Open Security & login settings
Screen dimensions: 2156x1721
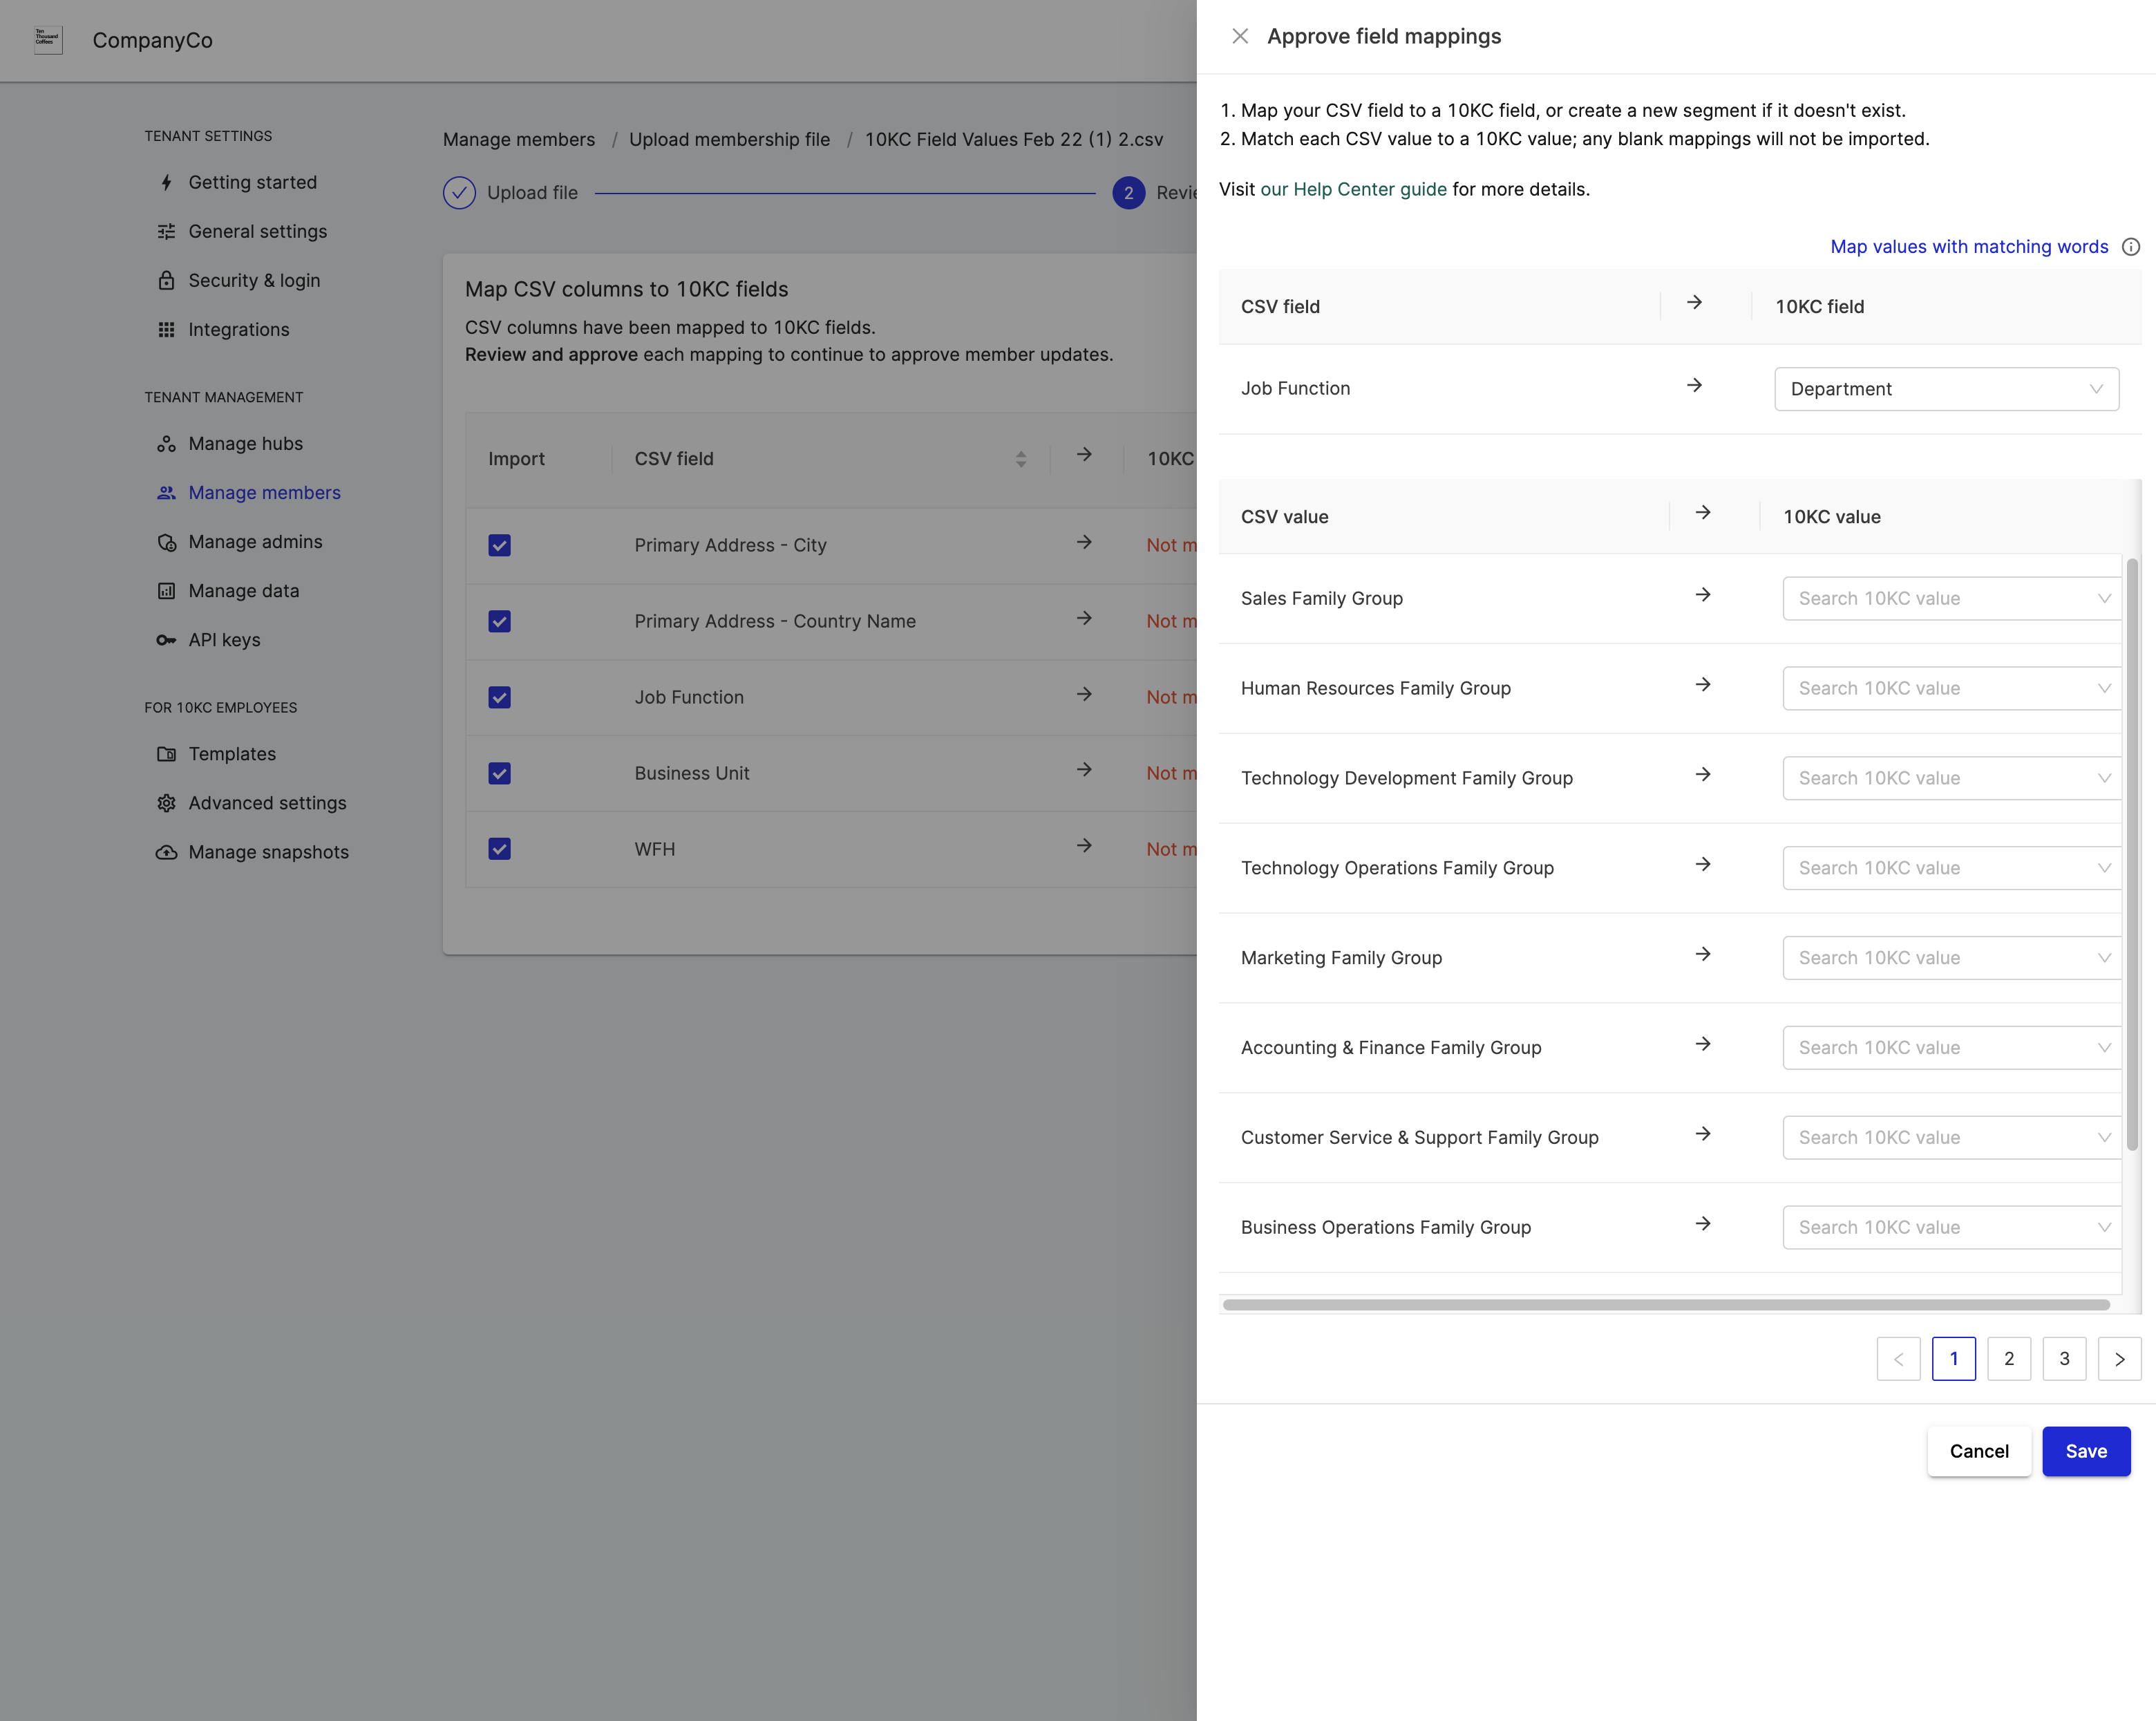tap(254, 280)
